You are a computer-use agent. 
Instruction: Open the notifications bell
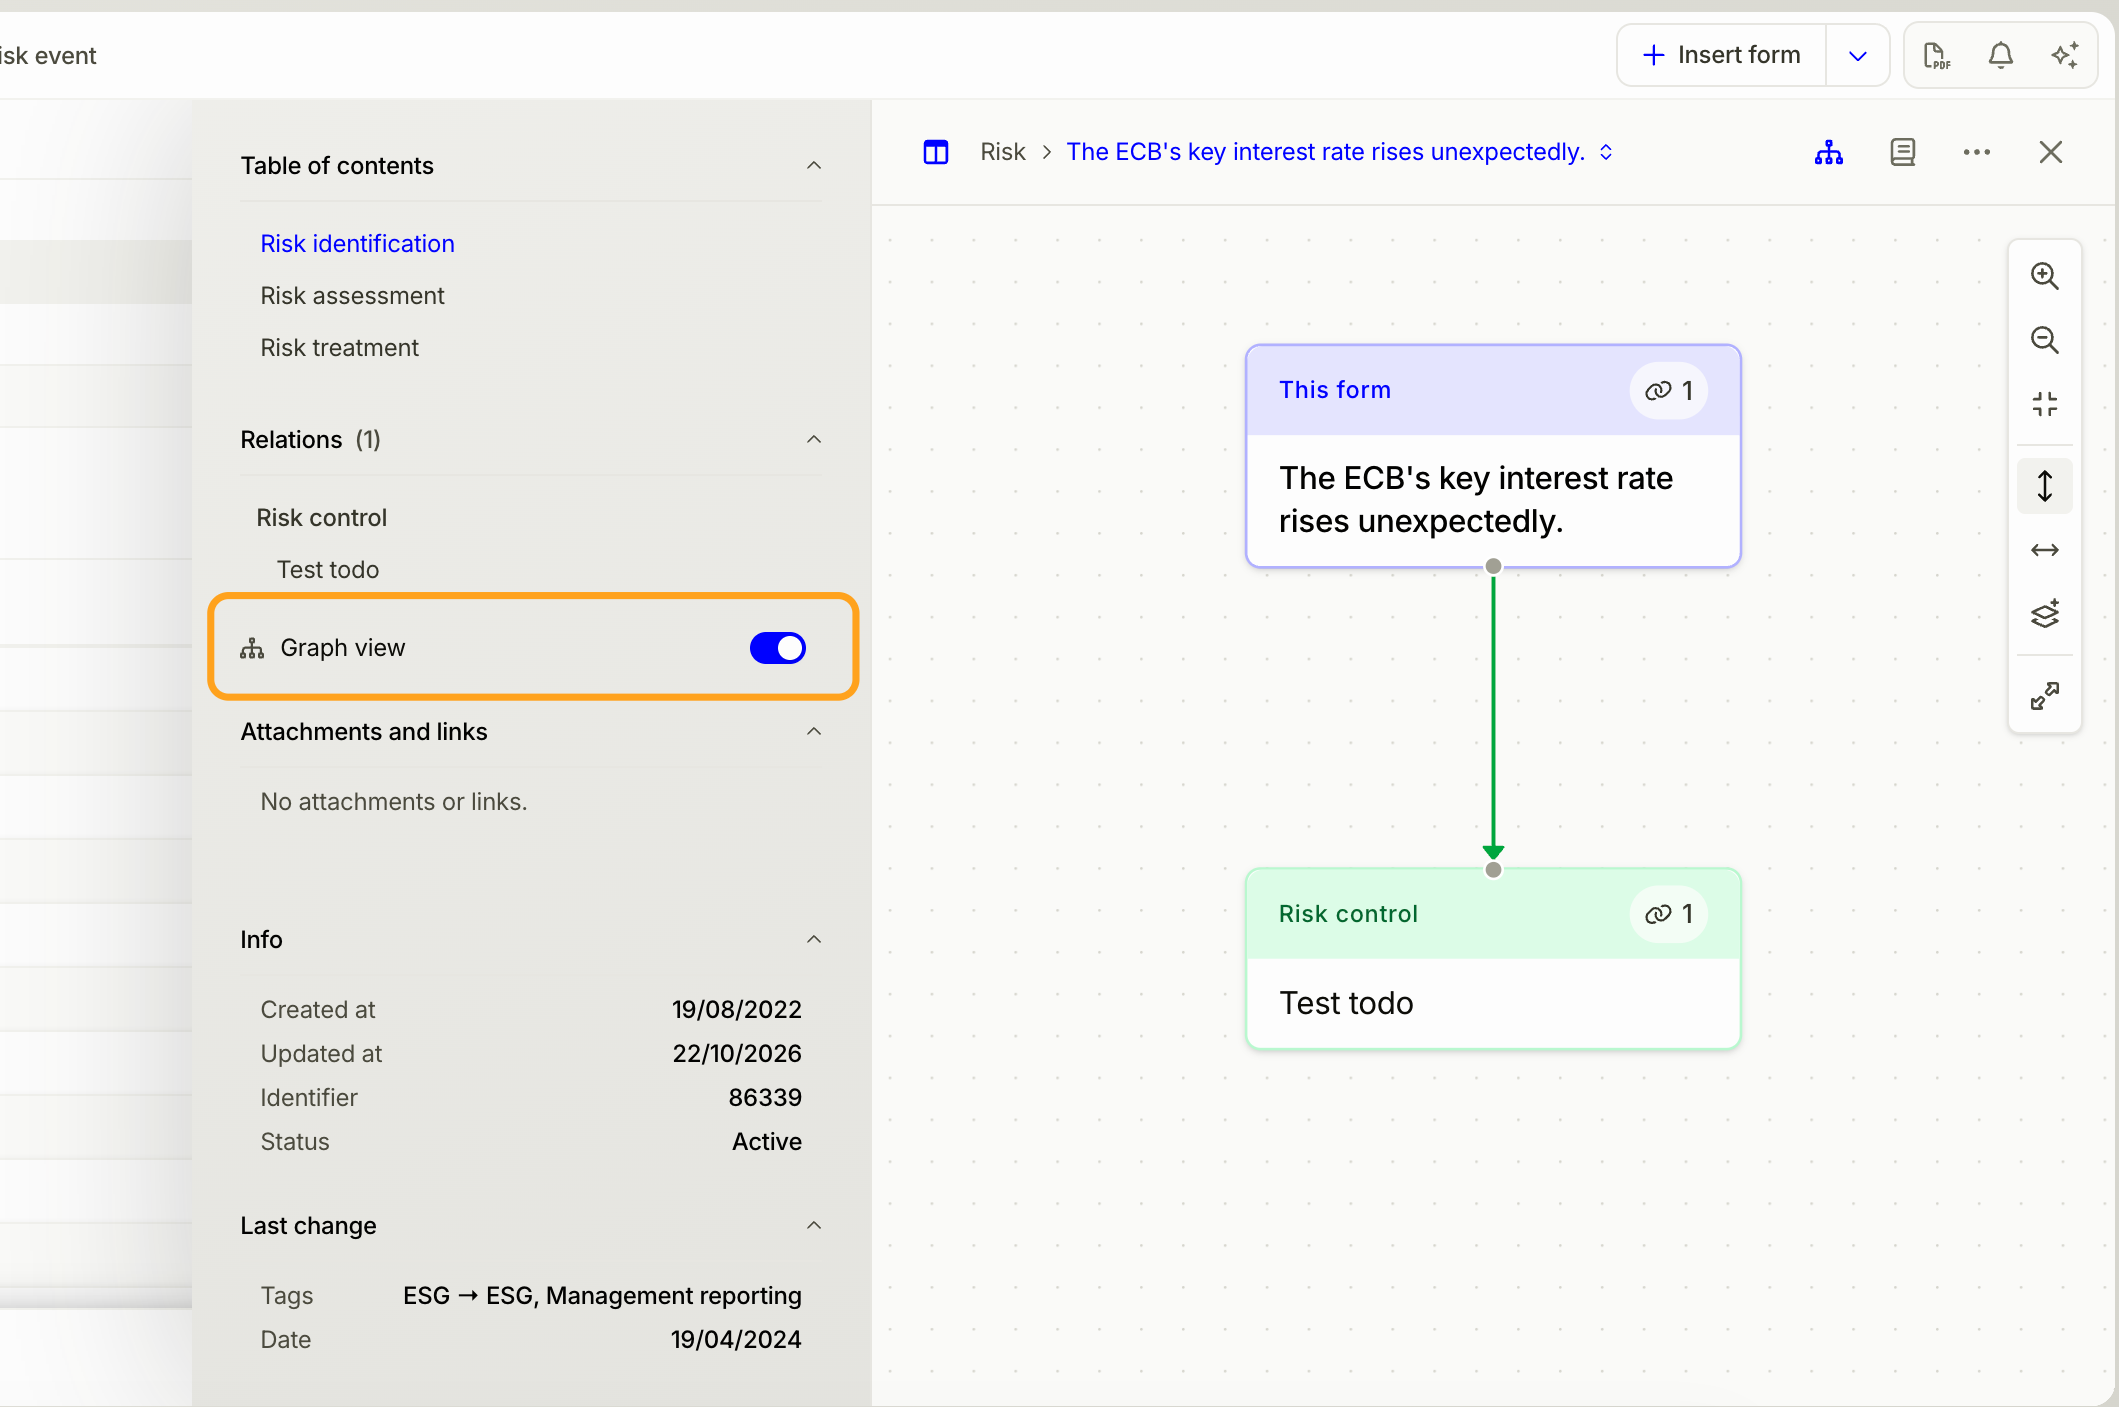pyautogui.click(x=2000, y=56)
